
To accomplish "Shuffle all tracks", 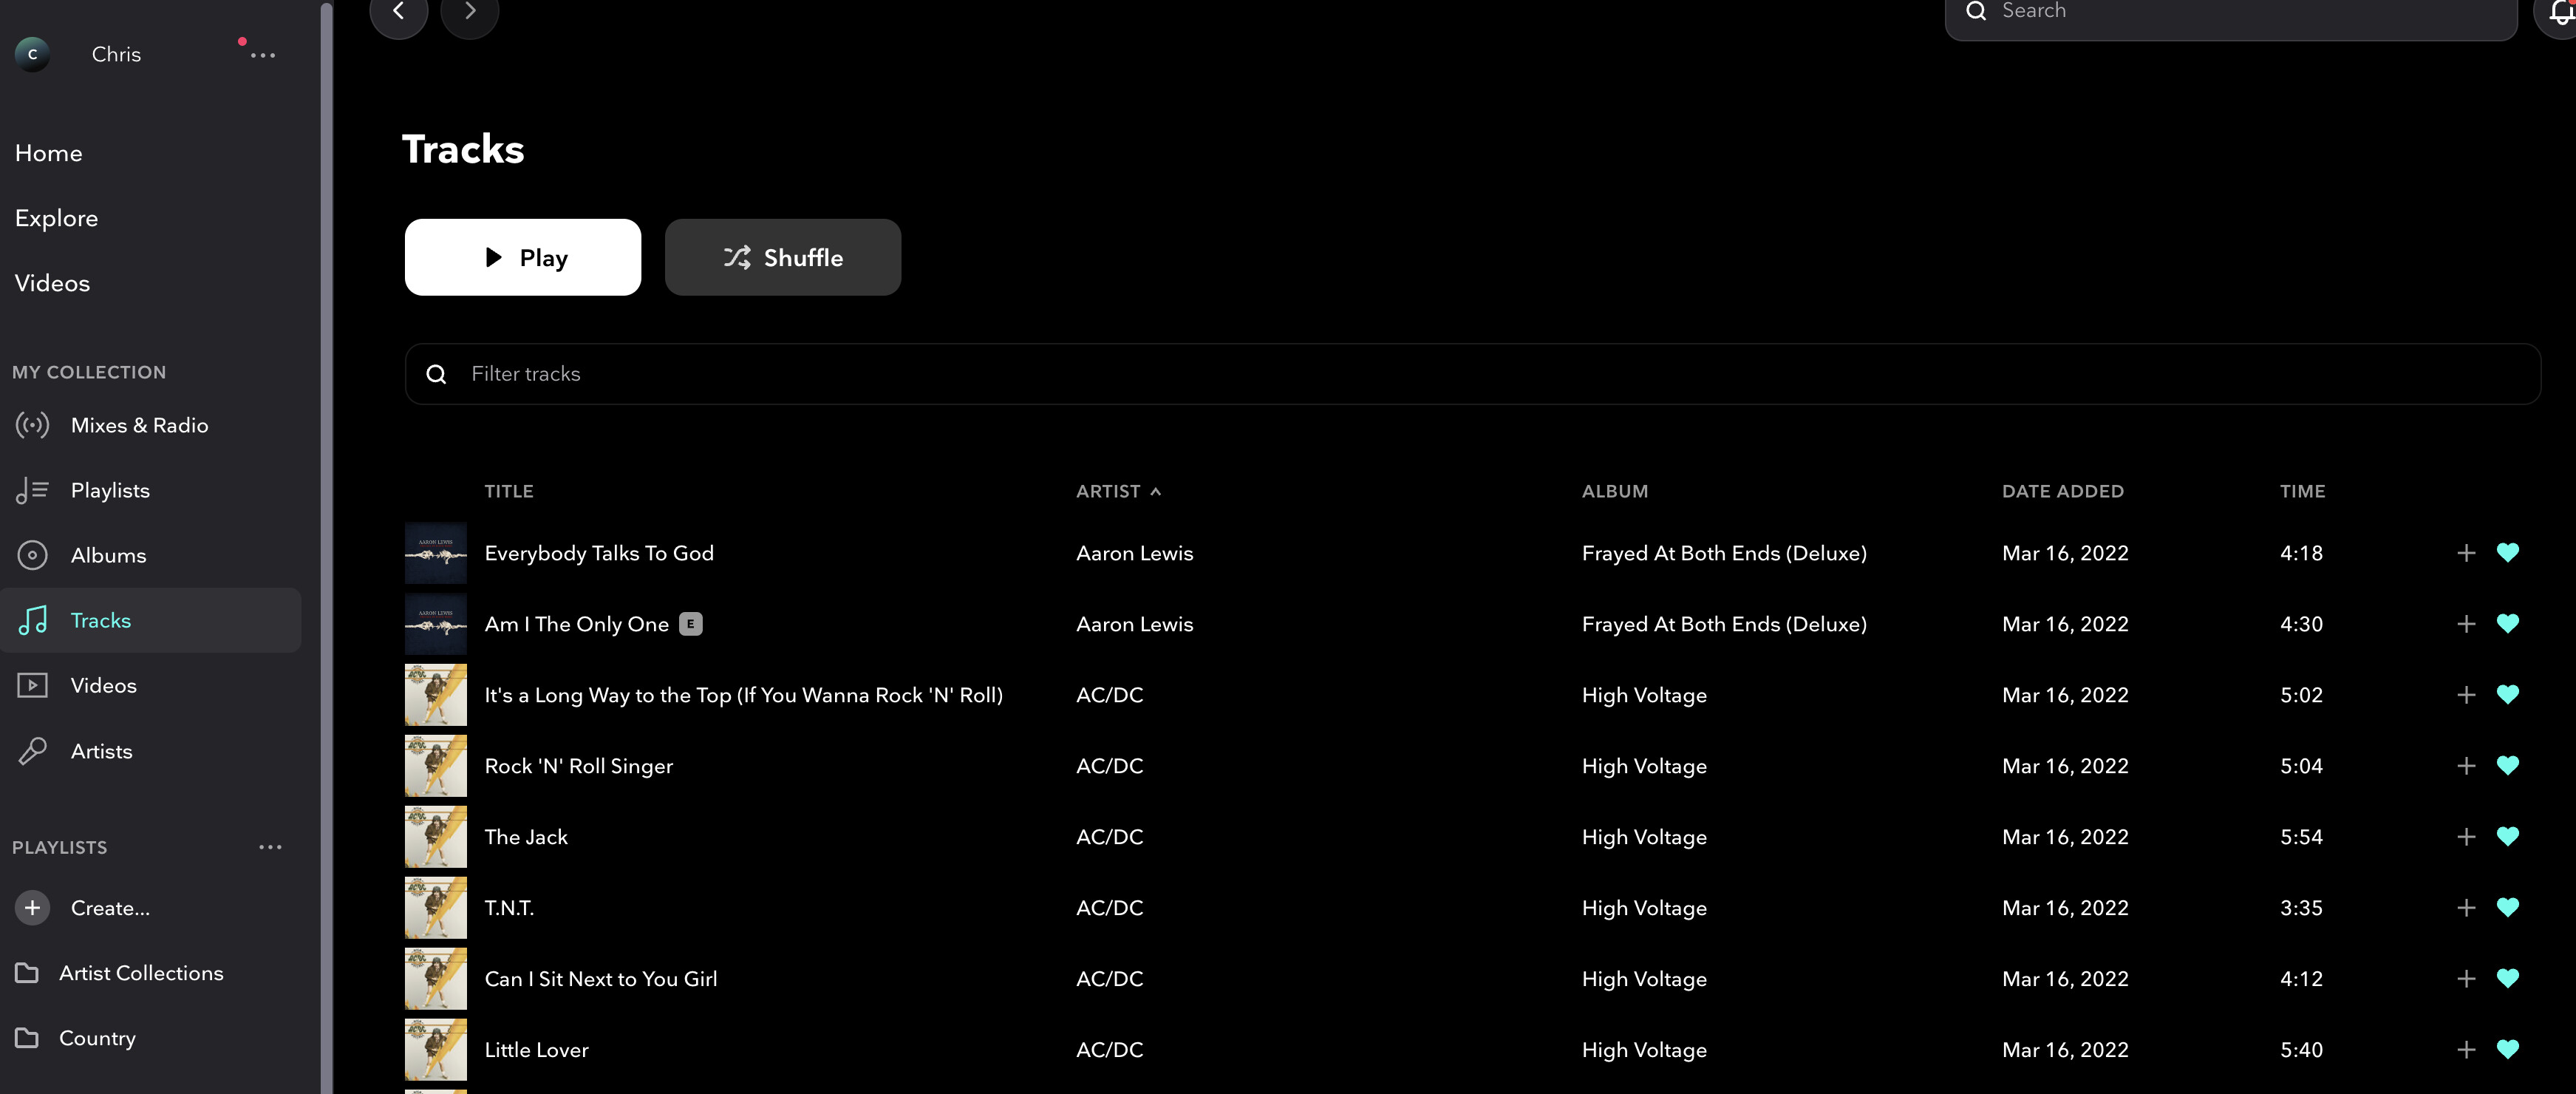I will tap(782, 257).
